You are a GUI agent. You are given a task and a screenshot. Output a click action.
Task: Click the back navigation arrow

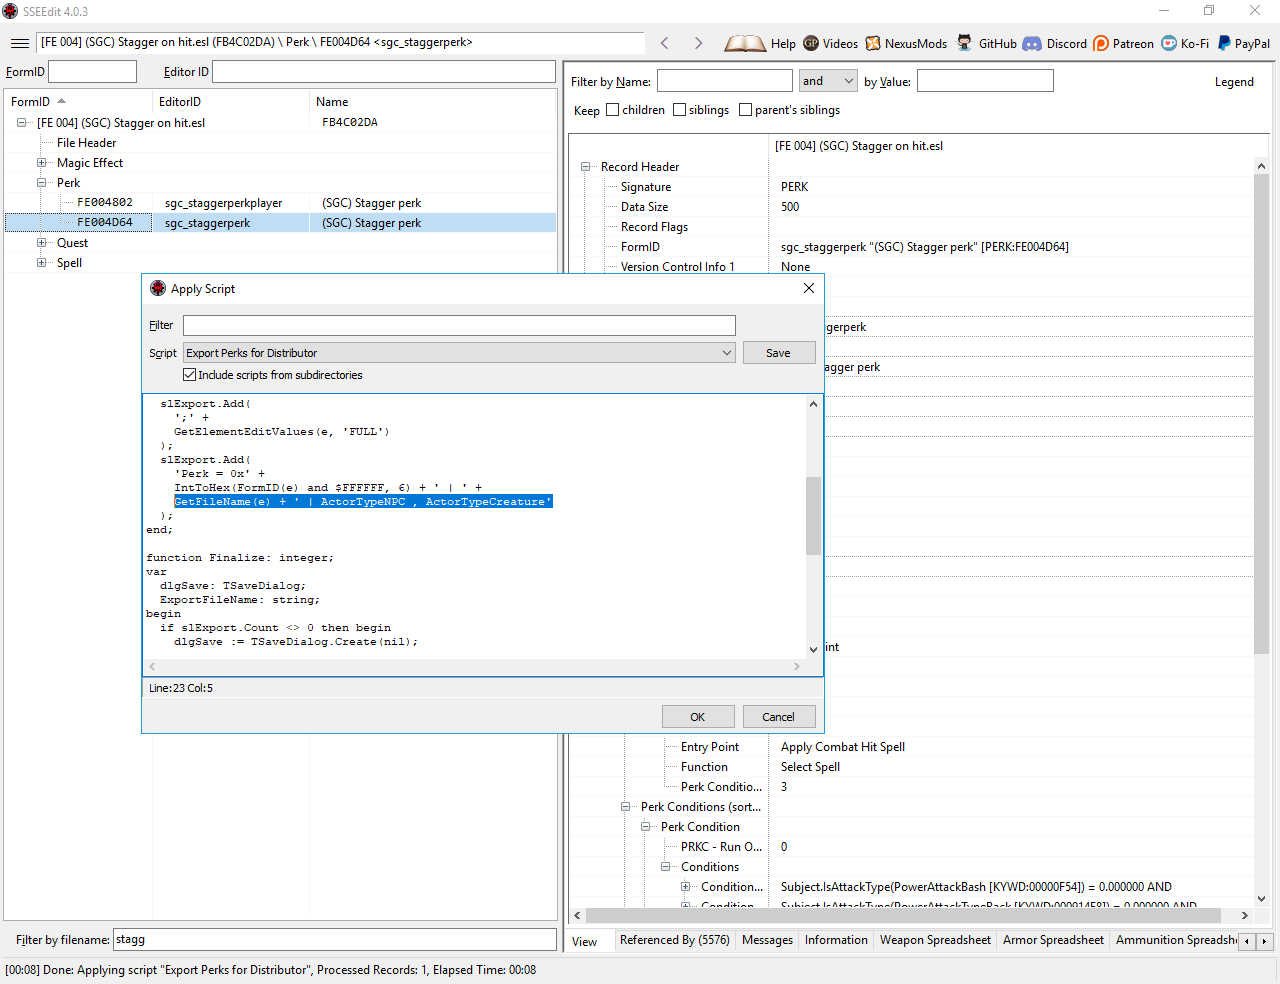[x=665, y=43]
